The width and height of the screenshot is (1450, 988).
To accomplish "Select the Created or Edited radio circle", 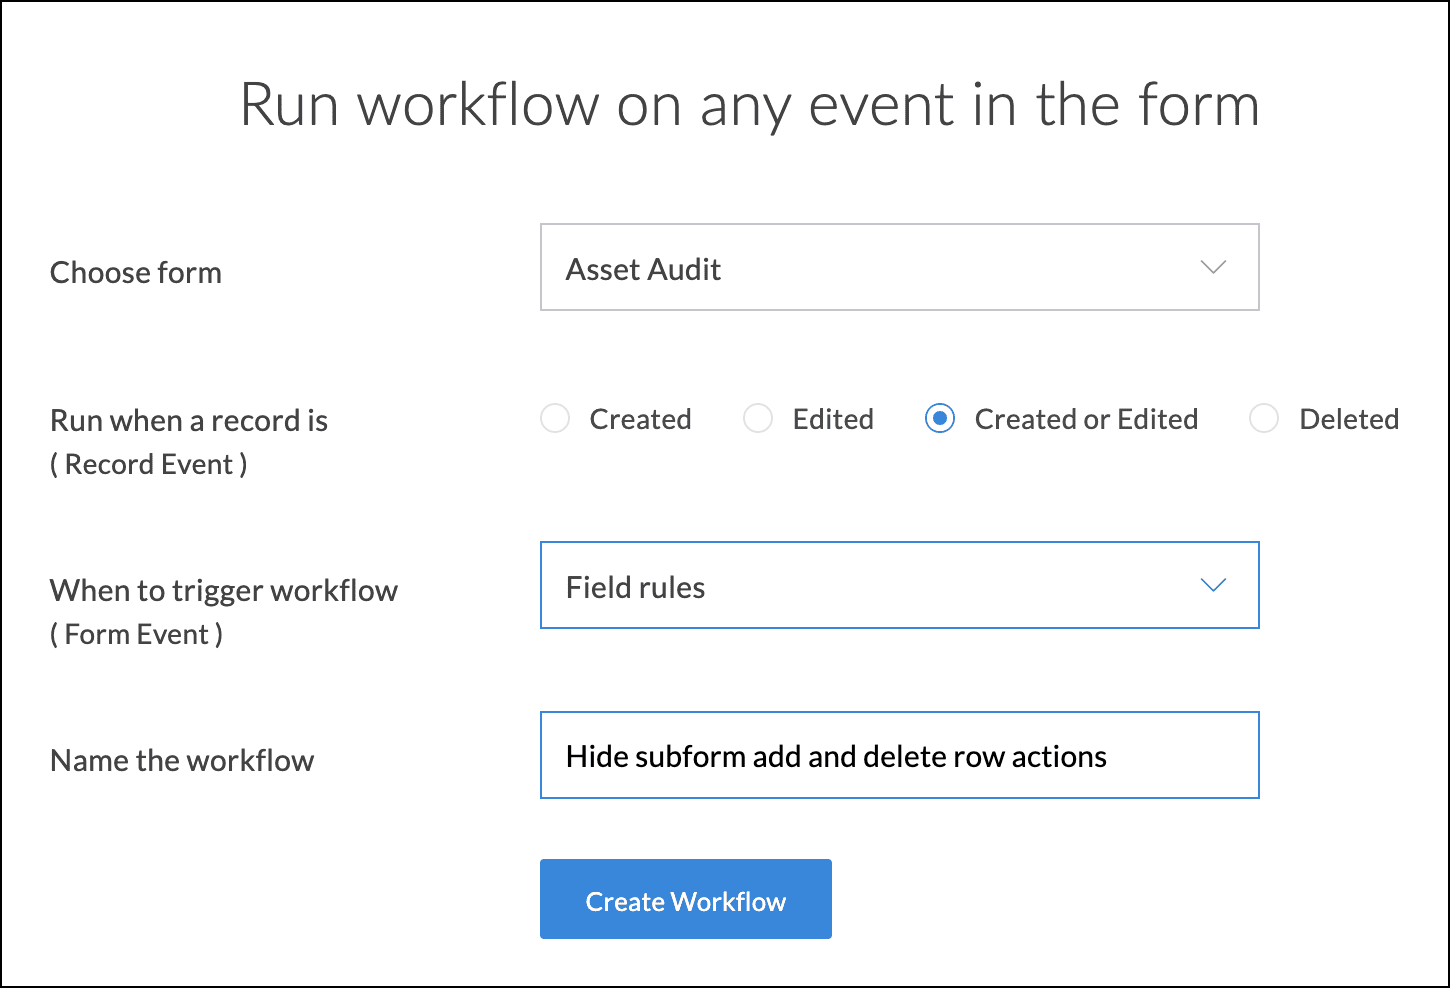I will tap(940, 419).
